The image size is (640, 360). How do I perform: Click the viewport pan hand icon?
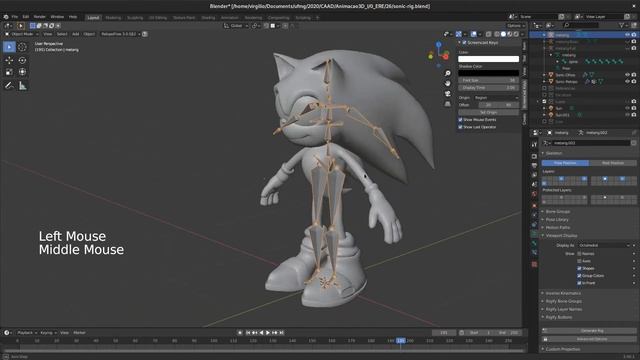click(448, 83)
